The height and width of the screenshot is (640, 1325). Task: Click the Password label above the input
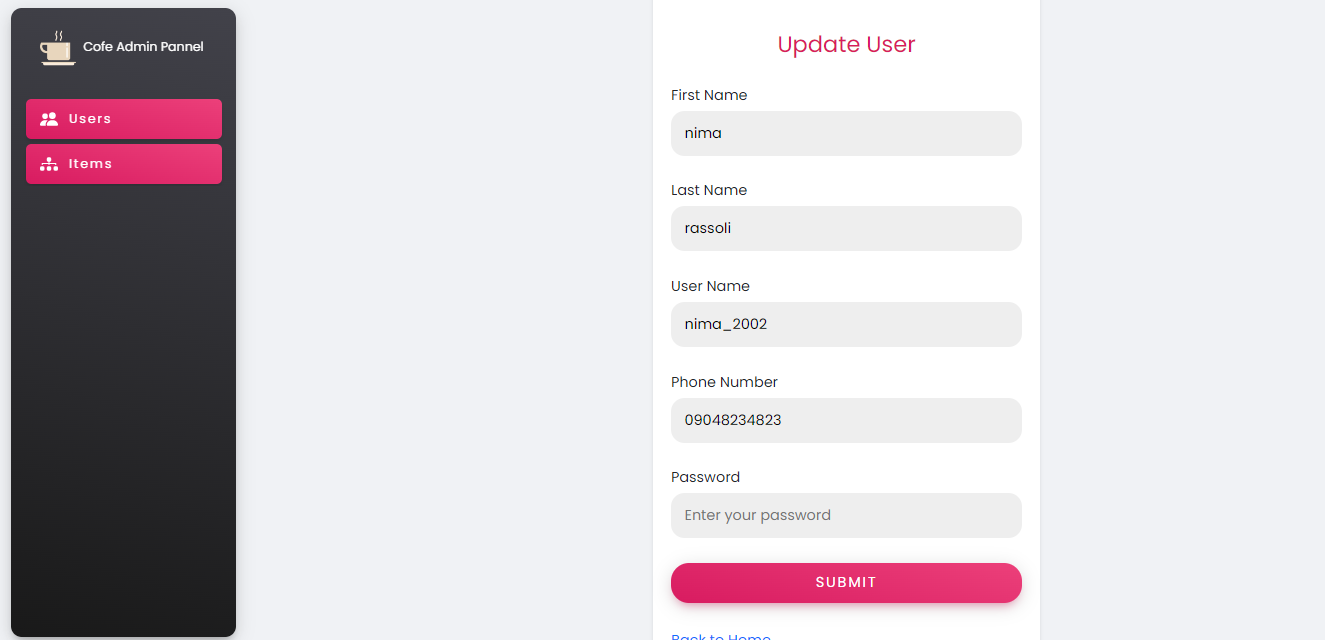point(705,476)
